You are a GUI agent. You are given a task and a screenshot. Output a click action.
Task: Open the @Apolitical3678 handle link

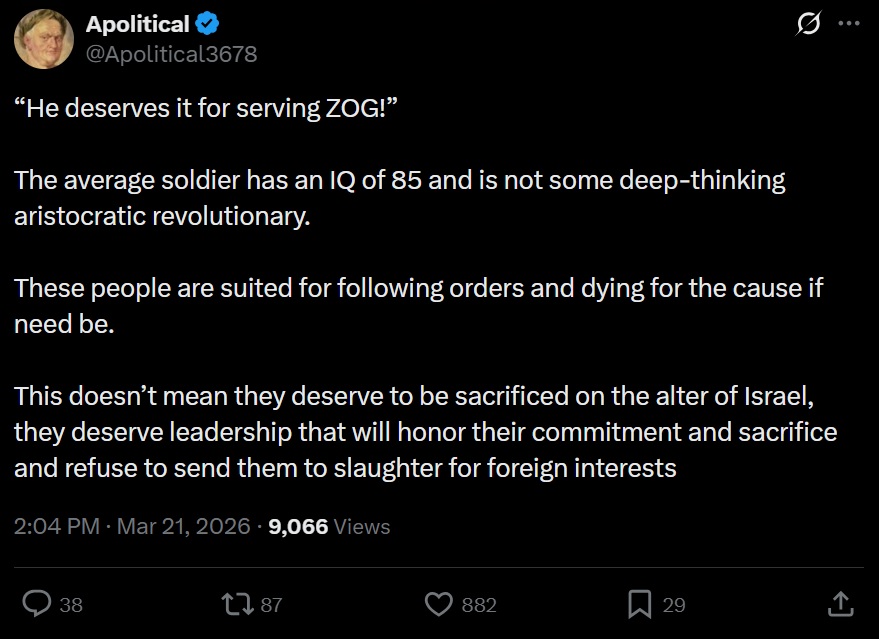coord(171,54)
